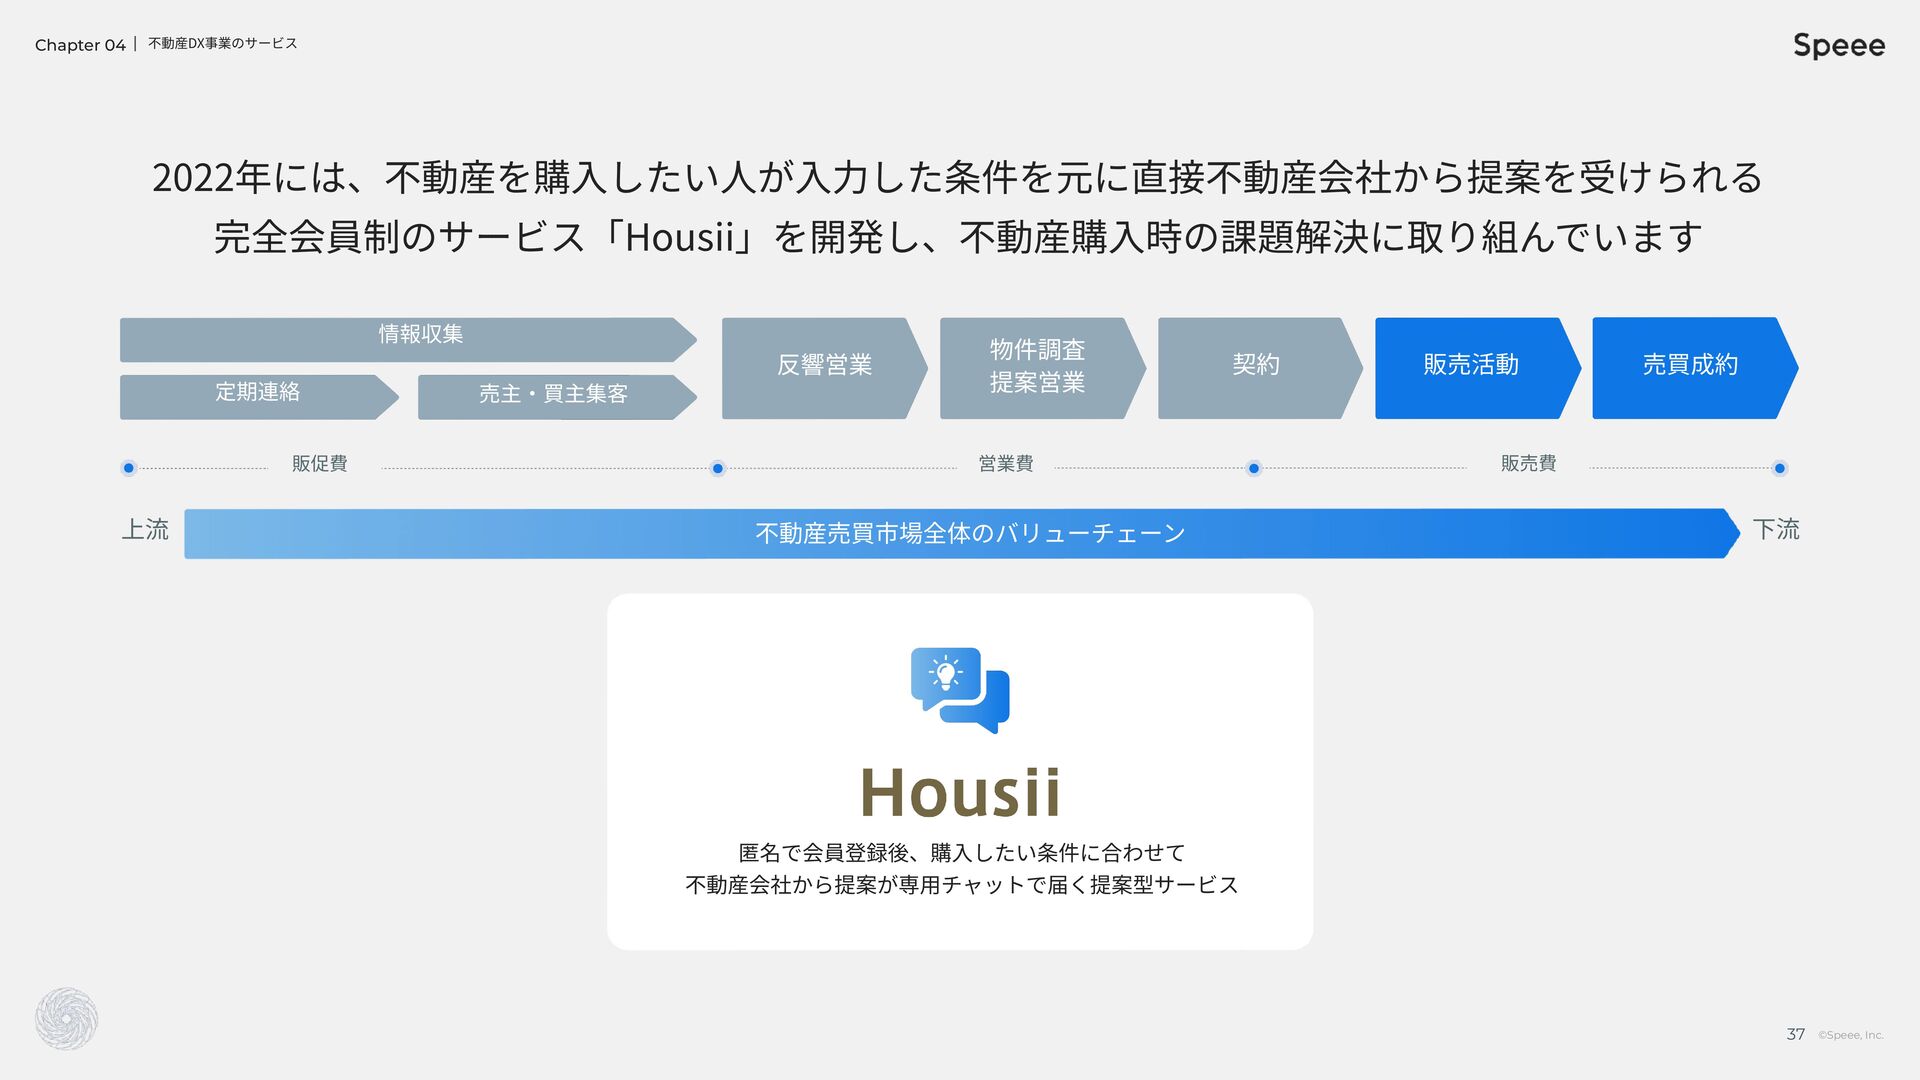Click the leftmost blue timeline dot
Image resolution: width=1920 pixels, height=1080 pixels.
click(x=128, y=468)
